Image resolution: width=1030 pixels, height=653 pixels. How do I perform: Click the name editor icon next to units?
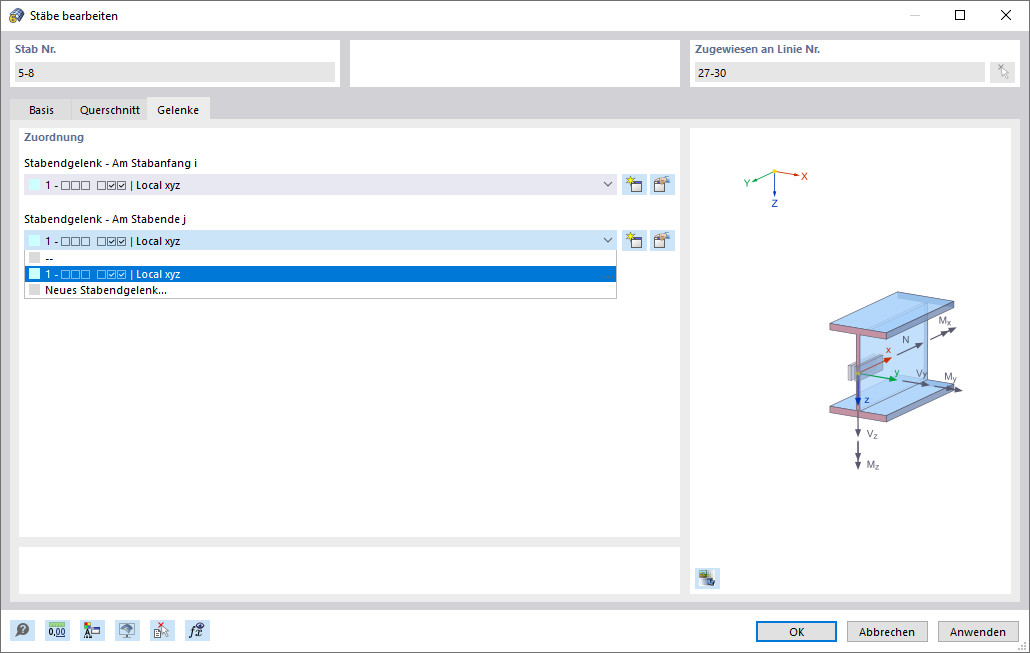coord(92,631)
